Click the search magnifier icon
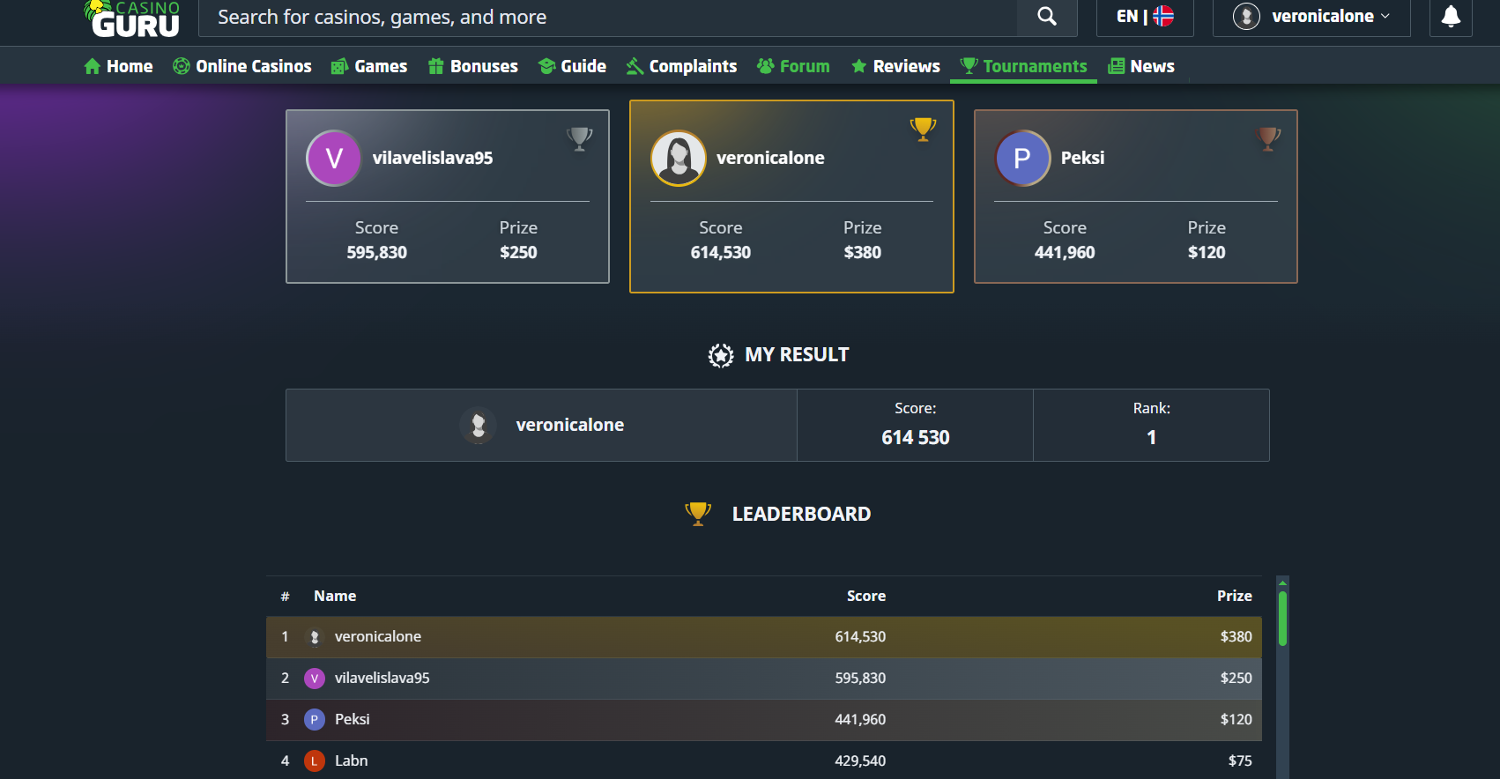 1046,17
